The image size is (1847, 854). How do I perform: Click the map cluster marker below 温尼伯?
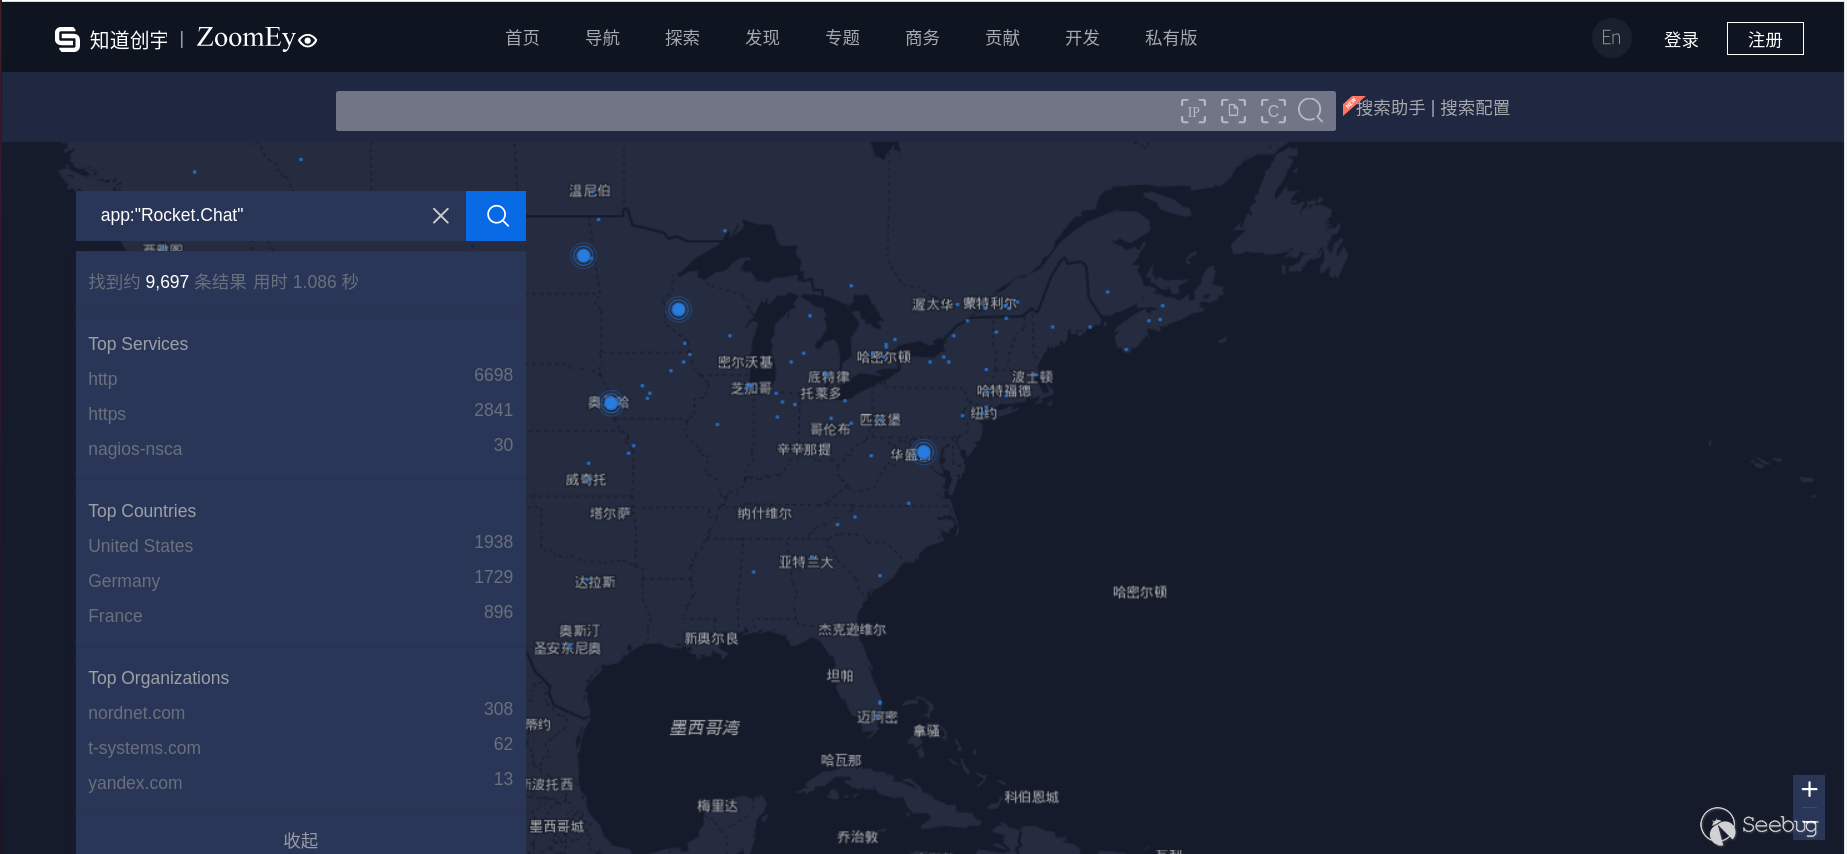(584, 256)
